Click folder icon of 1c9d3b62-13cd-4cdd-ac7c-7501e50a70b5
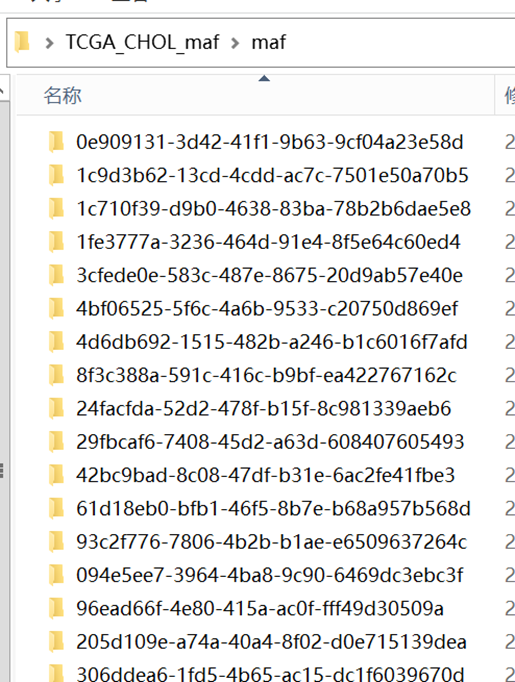This screenshot has width=515, height=682. [56, 175]
